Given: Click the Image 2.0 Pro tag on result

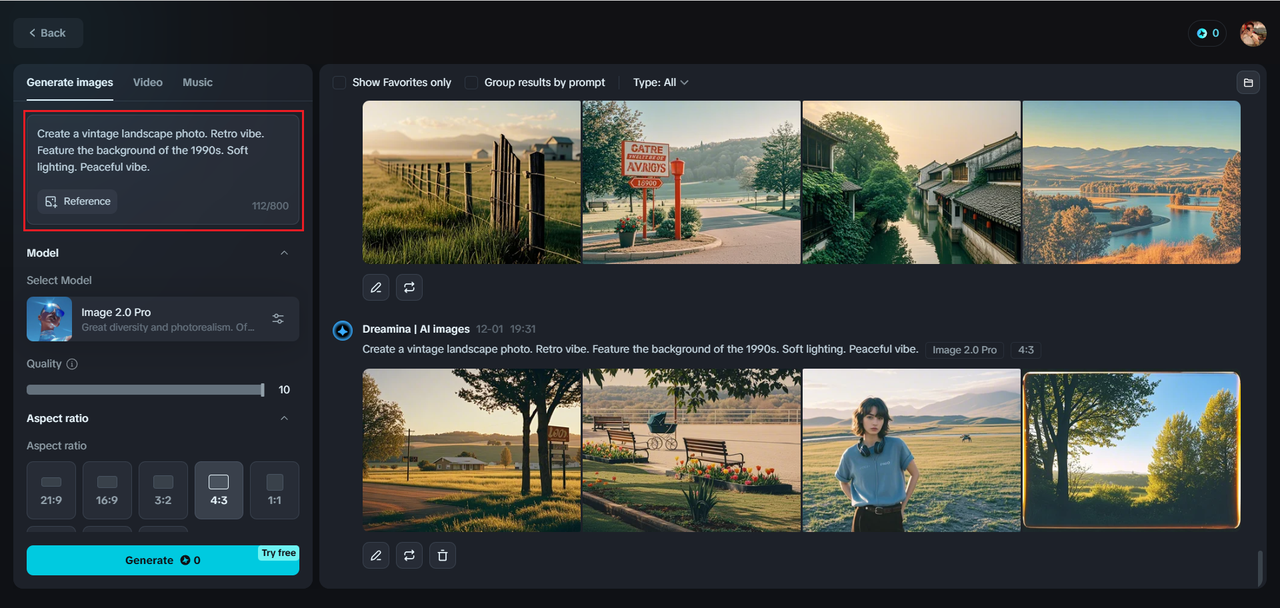Looking at the screenshot, I should click(x=964, y=350).
